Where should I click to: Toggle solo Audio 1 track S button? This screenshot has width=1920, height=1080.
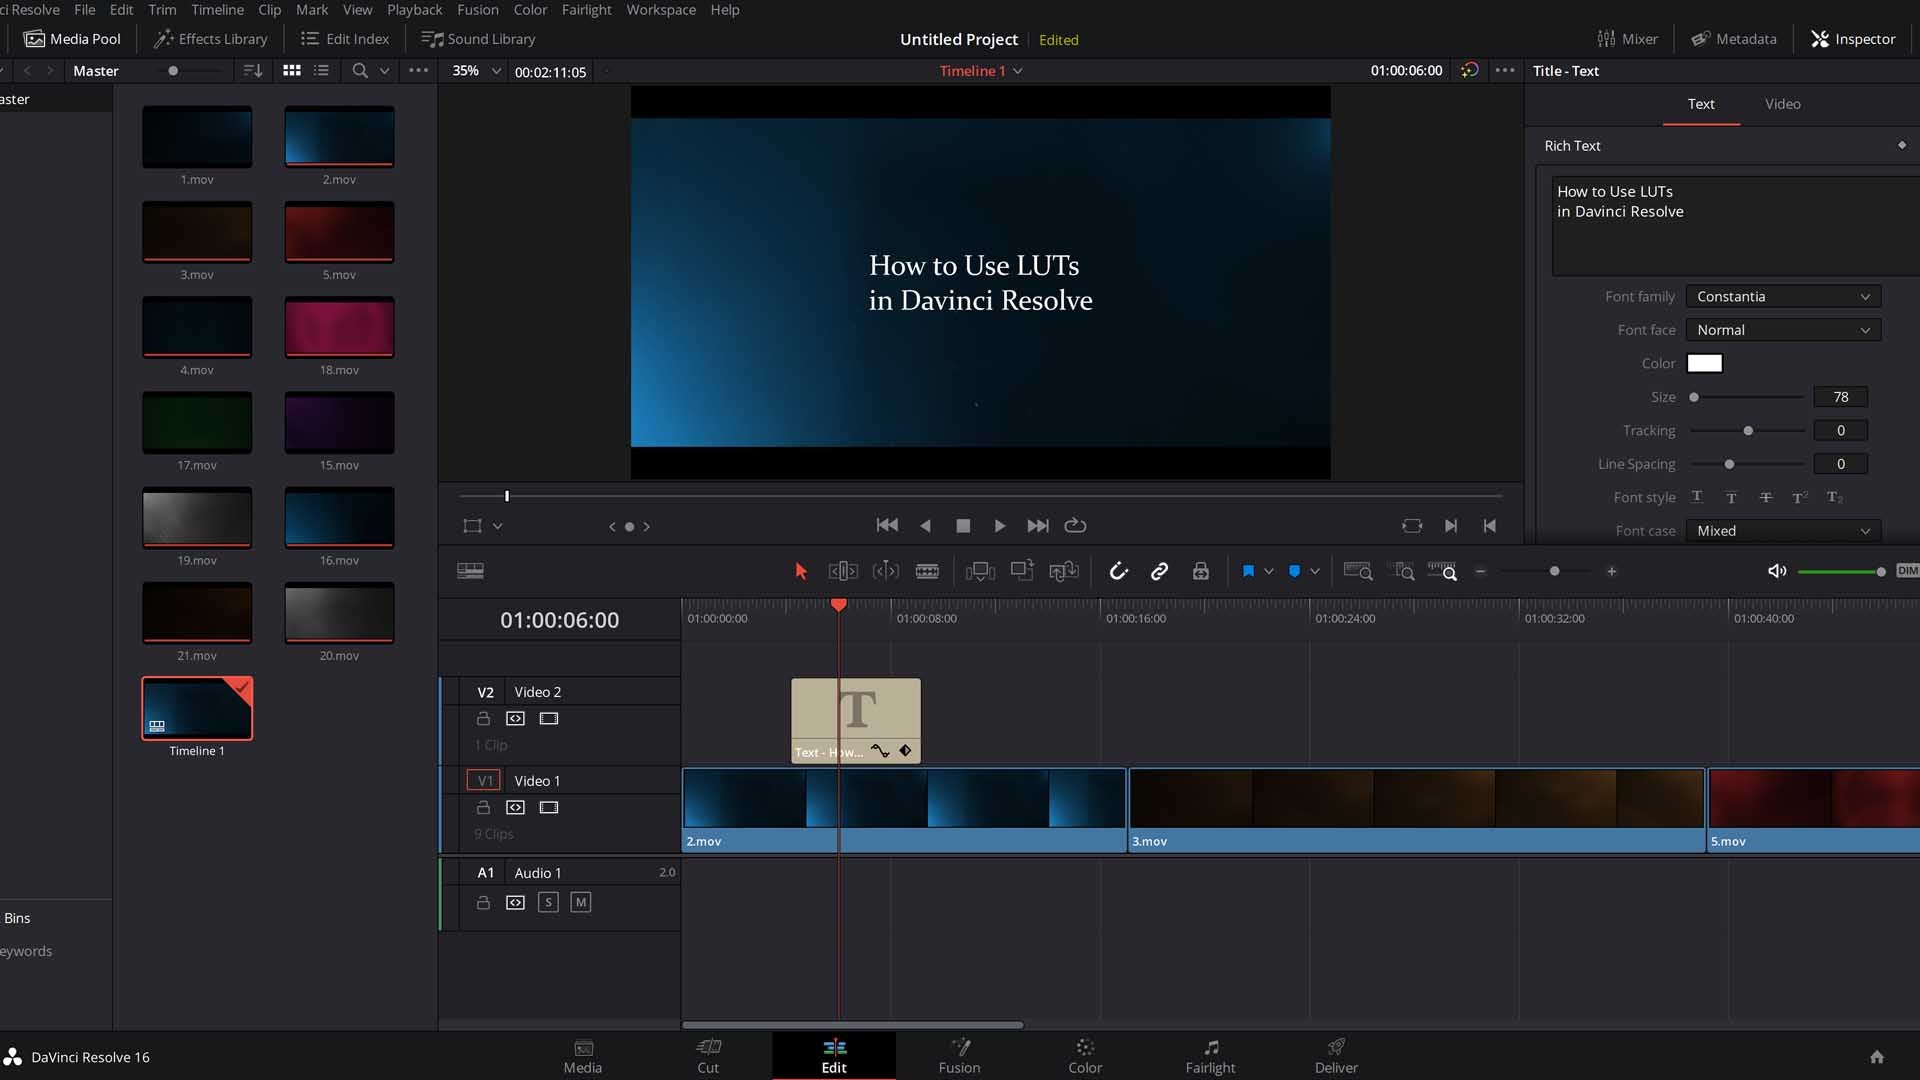(550, 902)
